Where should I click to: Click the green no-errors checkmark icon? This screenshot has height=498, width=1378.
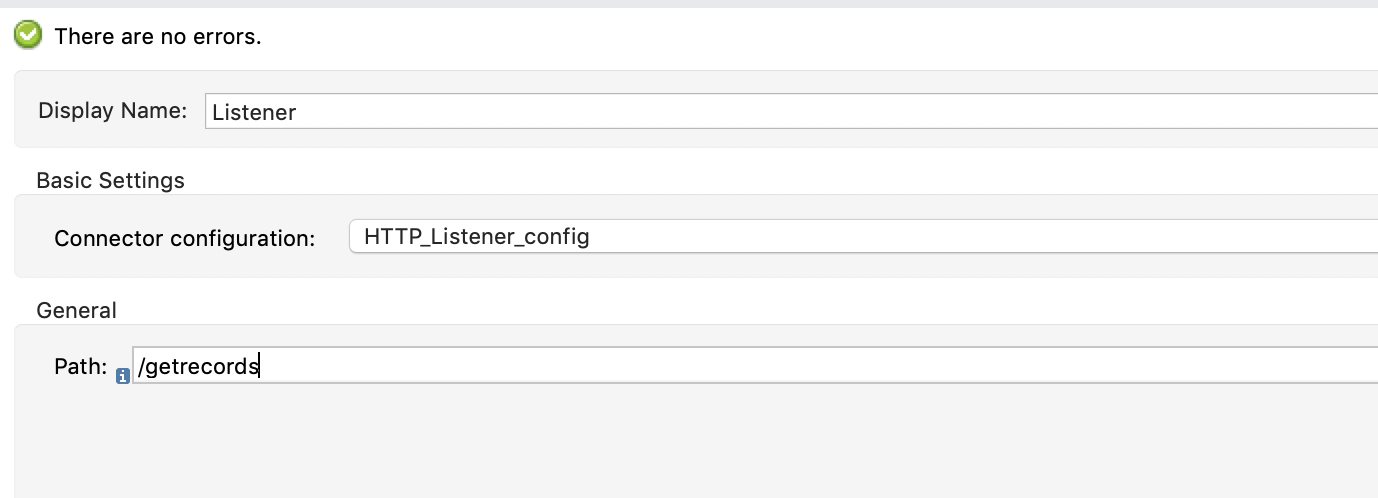tap(28, 36)
